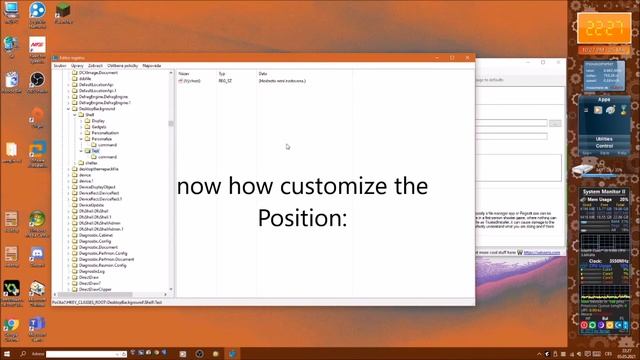Click the Control label in Apps gadget
640x360 pixels.
(604, 146)
